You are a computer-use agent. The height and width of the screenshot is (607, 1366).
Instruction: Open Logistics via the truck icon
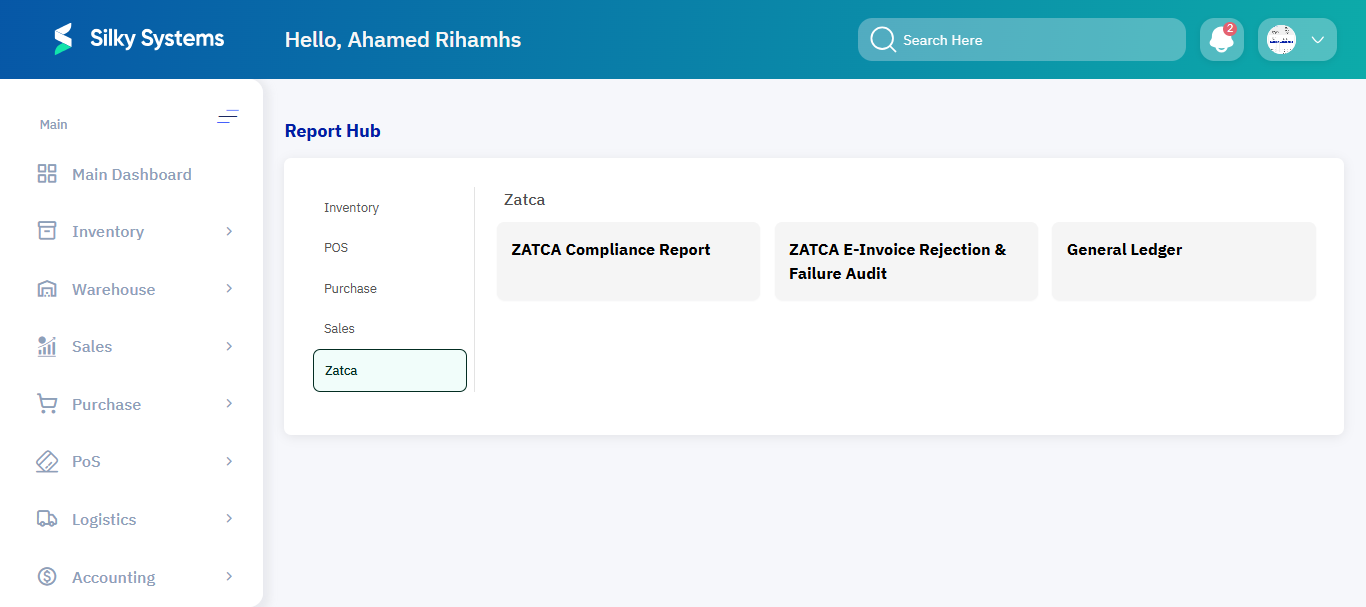[x=46, y=519]
